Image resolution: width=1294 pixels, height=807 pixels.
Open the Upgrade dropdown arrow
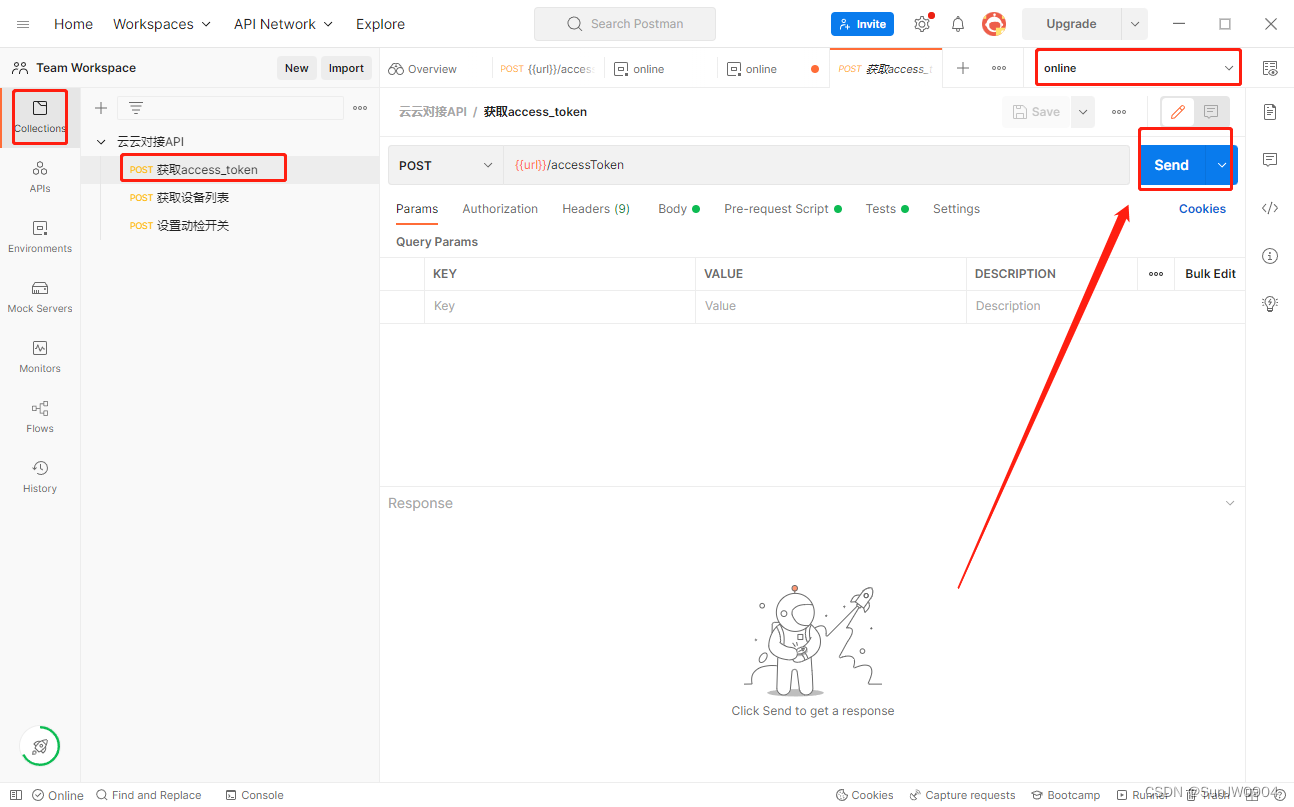(1135, 24)
